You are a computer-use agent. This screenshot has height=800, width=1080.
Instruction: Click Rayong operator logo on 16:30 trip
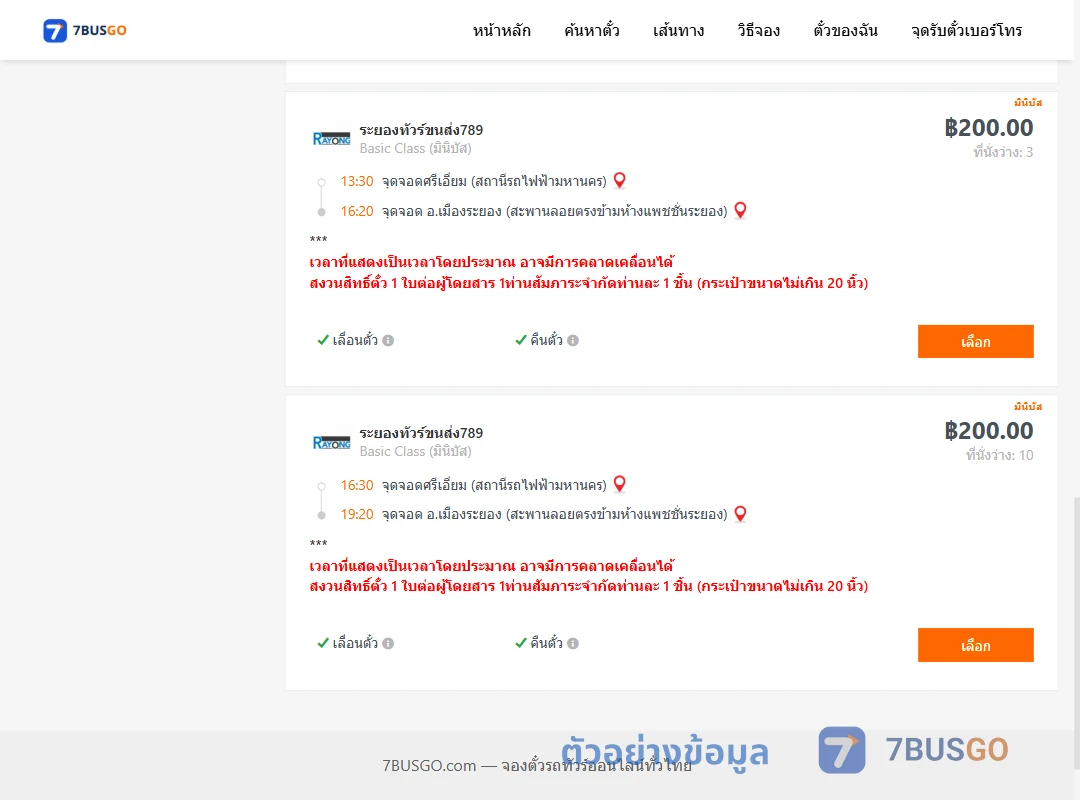tap(331, 442)
